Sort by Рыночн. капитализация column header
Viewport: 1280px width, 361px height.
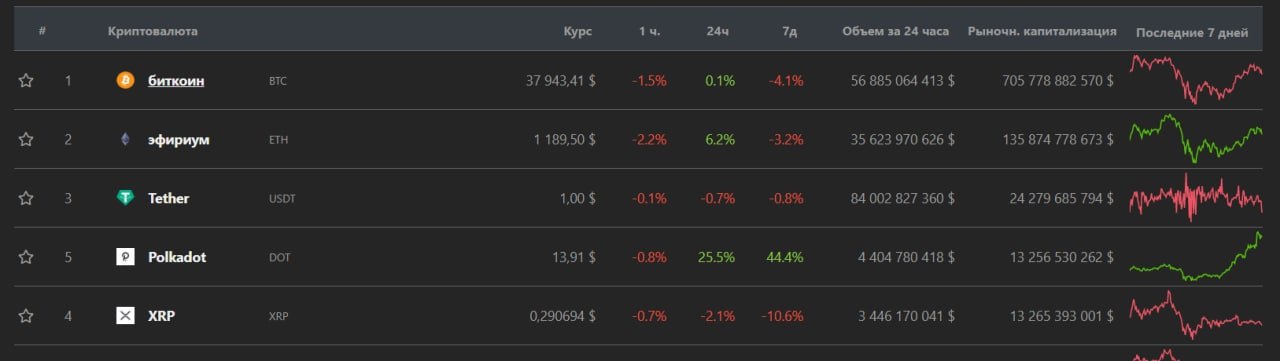point(1042,31)
